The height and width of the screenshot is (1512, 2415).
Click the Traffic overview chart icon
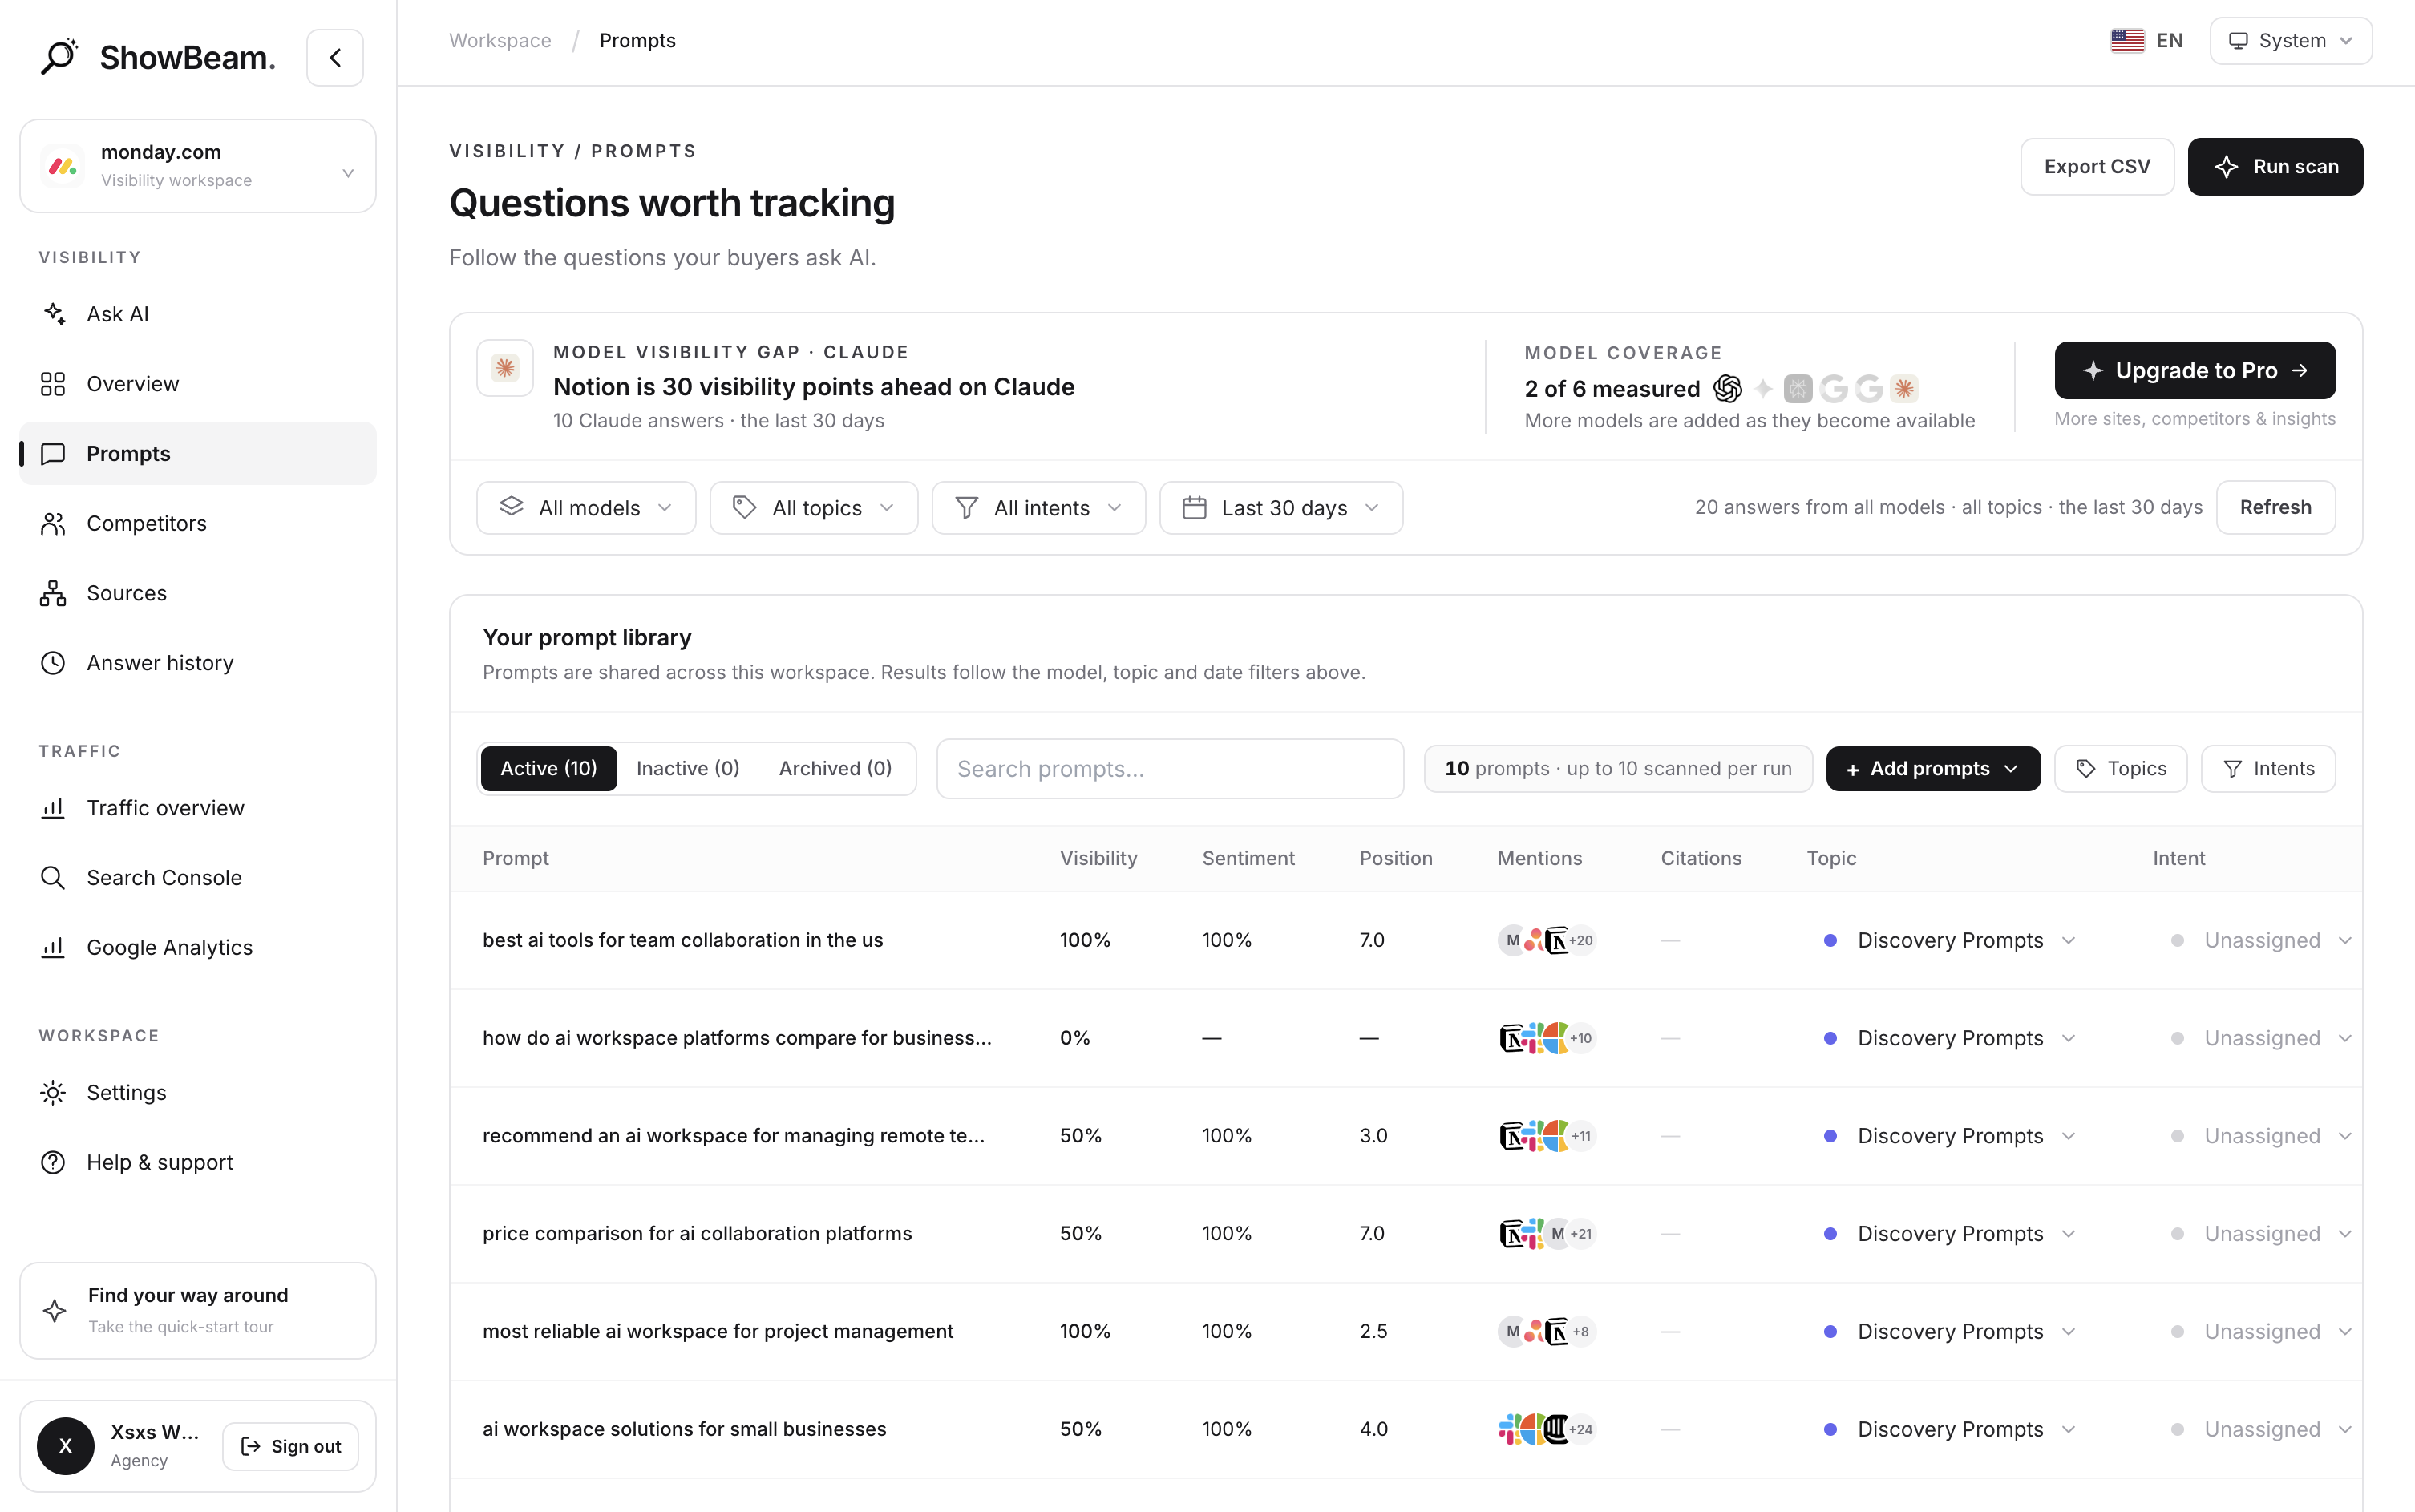pos(53,808)
